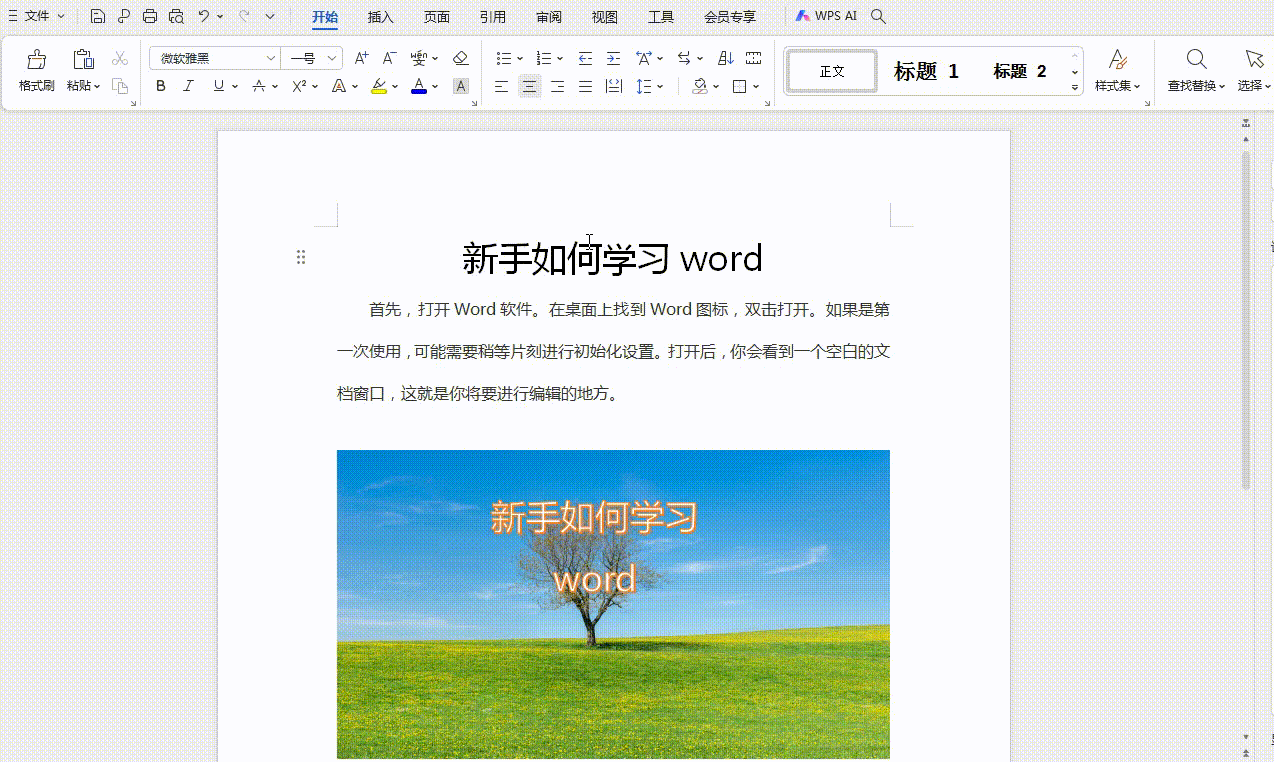Toggle Bold formatting
This screenshot has width=1274, height=762.
click(160, 86)
